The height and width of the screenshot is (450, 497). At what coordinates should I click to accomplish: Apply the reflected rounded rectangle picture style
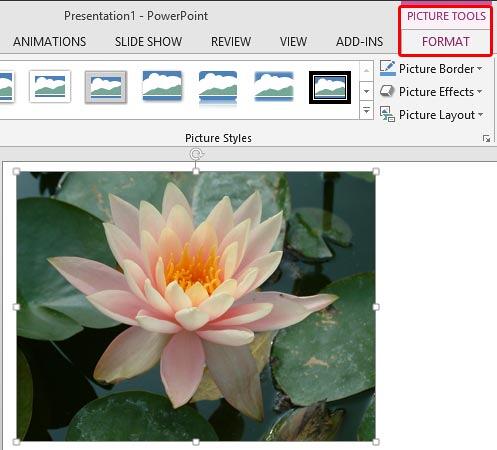coord(218,88)
